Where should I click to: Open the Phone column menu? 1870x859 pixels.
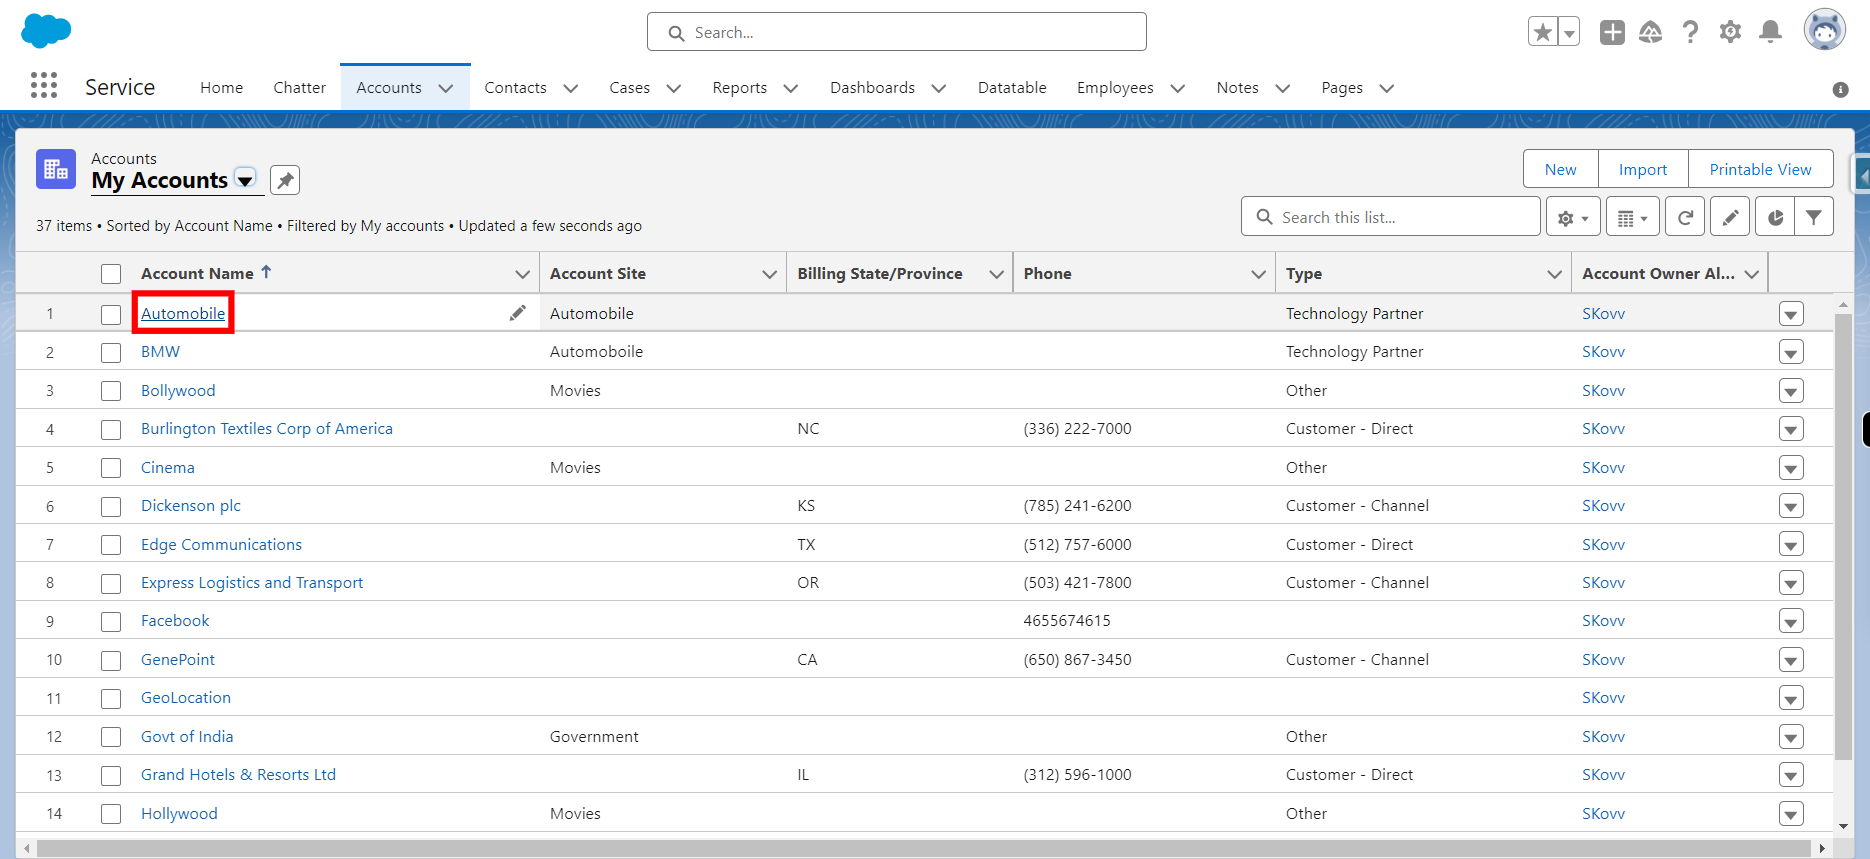point(1258,274)
